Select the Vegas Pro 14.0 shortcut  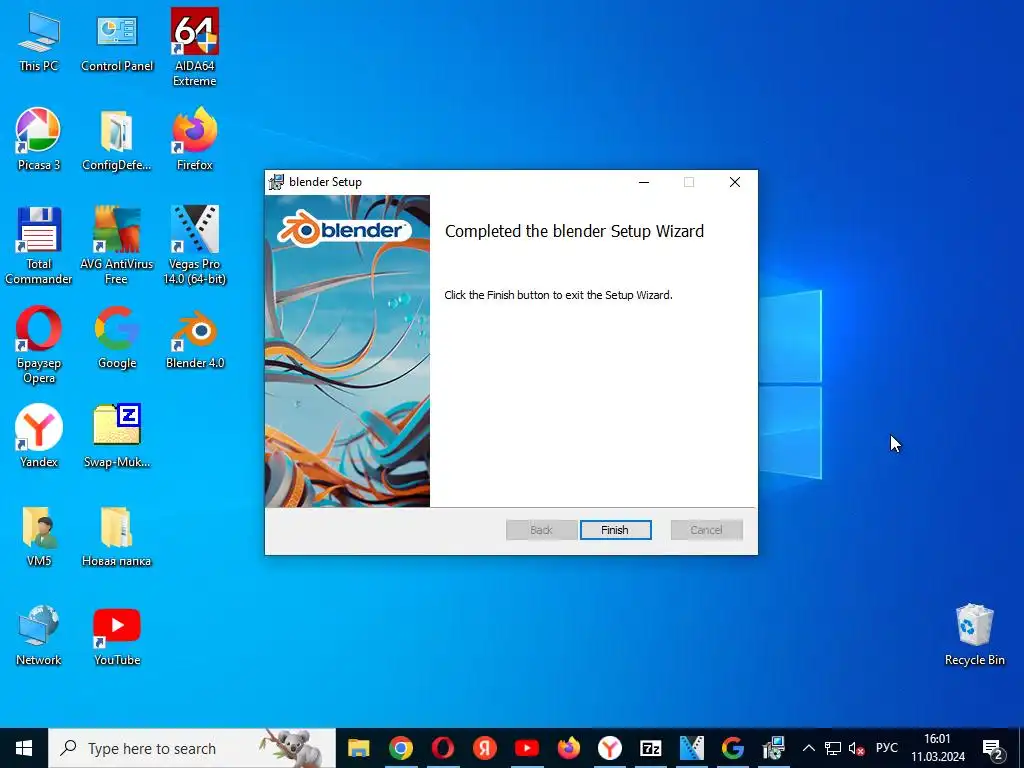pyautogui.click(x=195, y=246)
